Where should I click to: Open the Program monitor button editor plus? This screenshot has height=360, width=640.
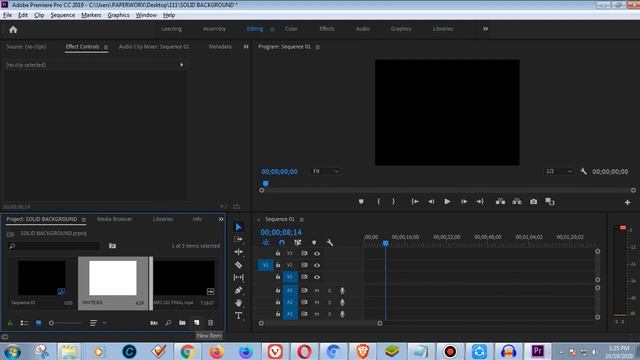pos(627,202)
